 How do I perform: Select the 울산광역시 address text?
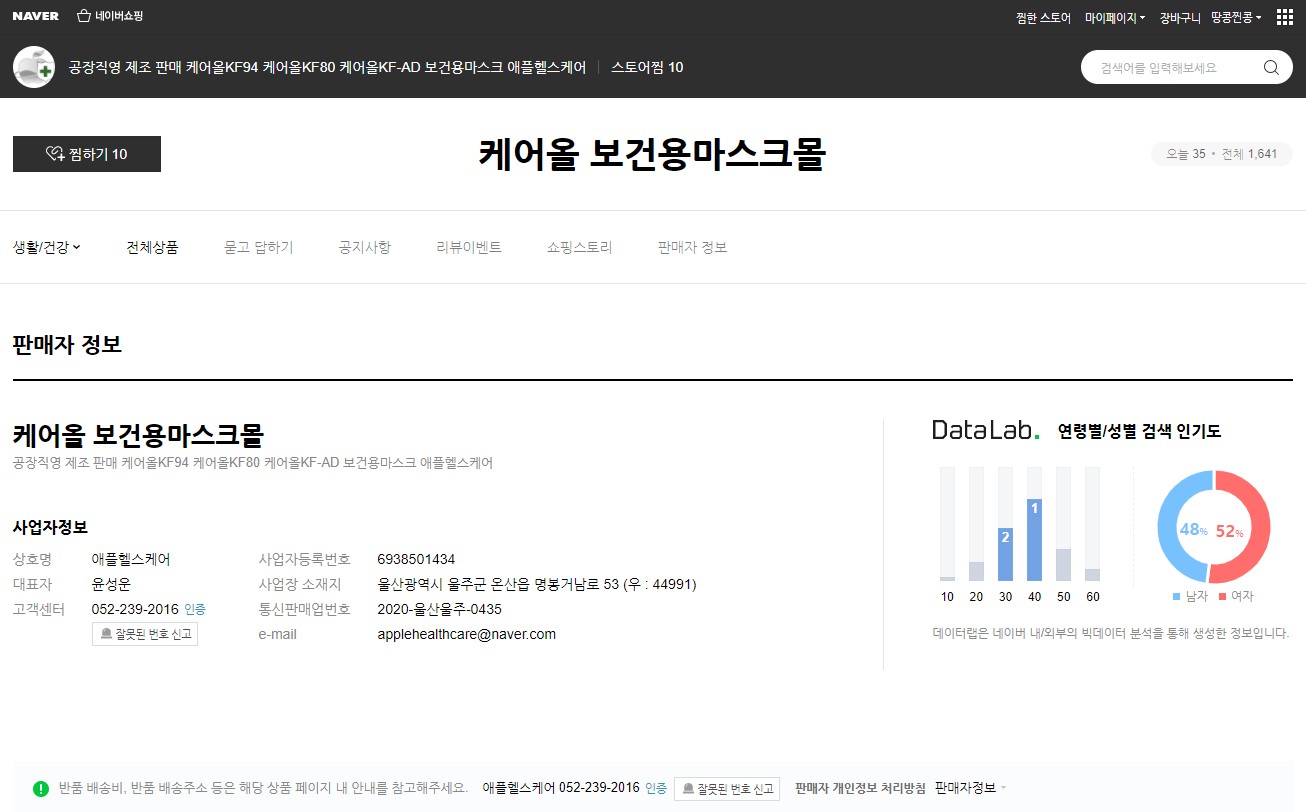(537, 584)
